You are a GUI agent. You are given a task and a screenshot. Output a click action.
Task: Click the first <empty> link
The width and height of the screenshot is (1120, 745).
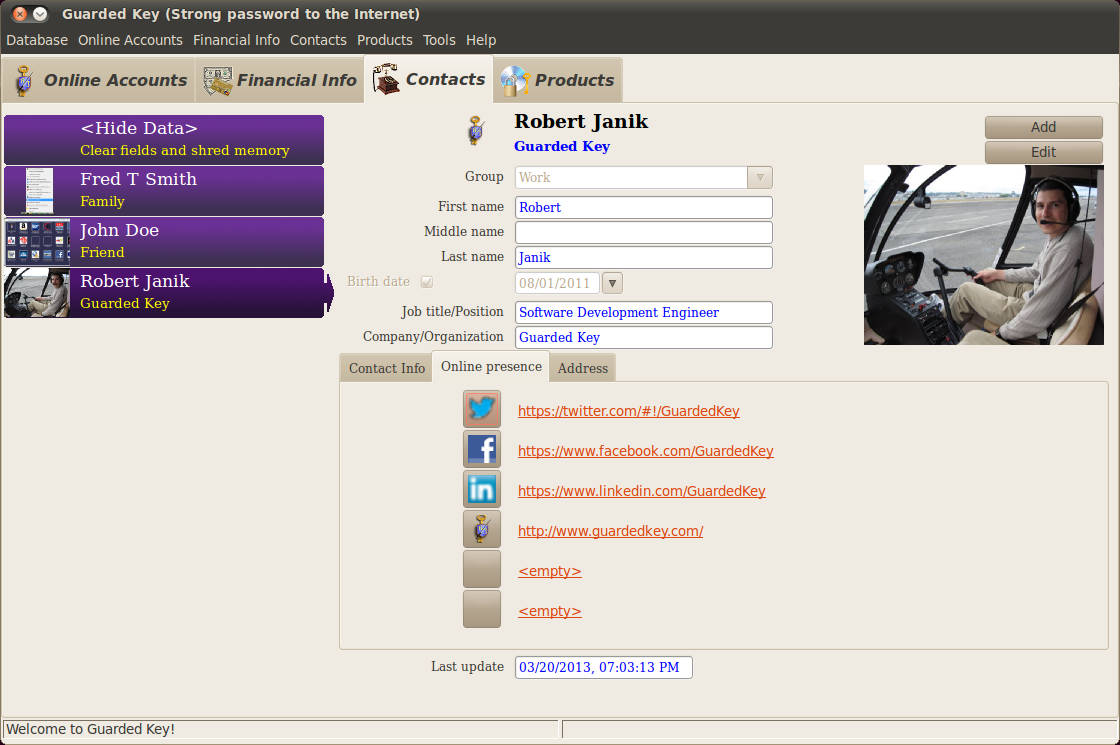click(x=549, y=571)
